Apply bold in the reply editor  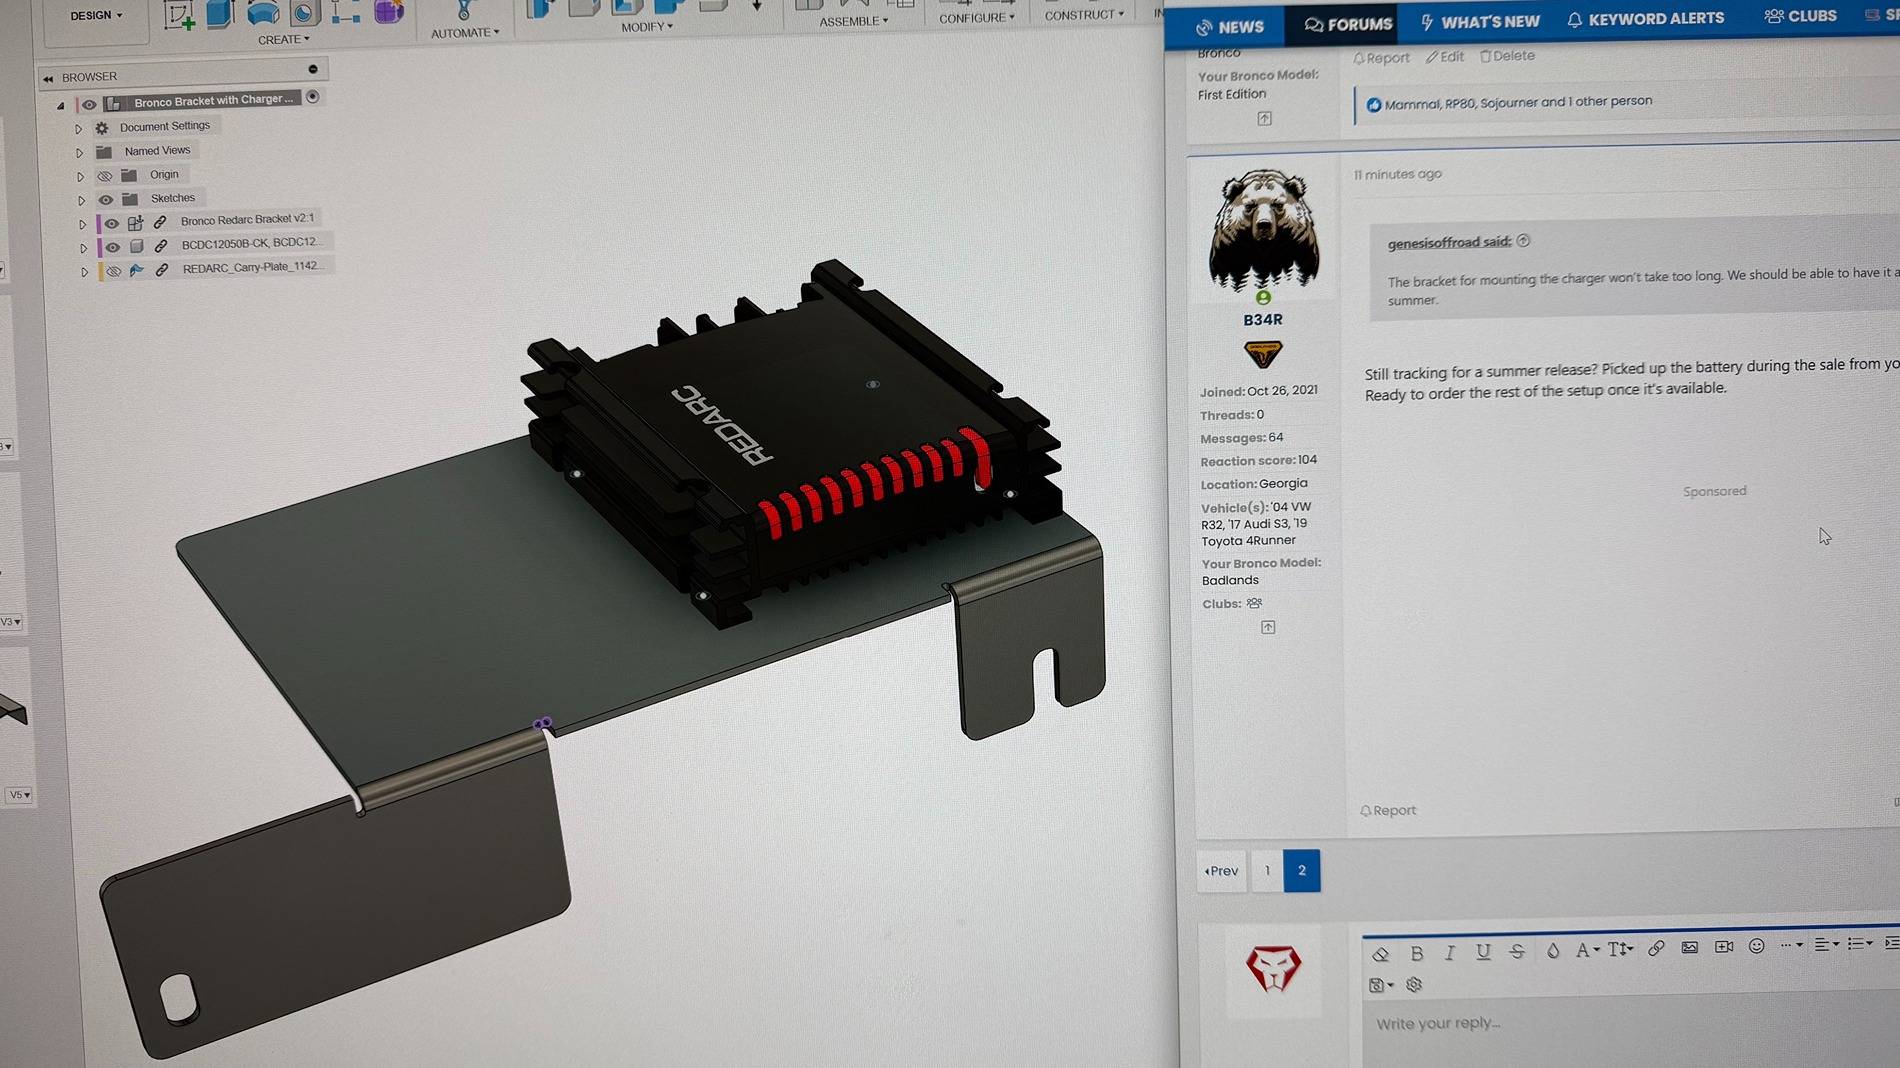(1416, 953)
